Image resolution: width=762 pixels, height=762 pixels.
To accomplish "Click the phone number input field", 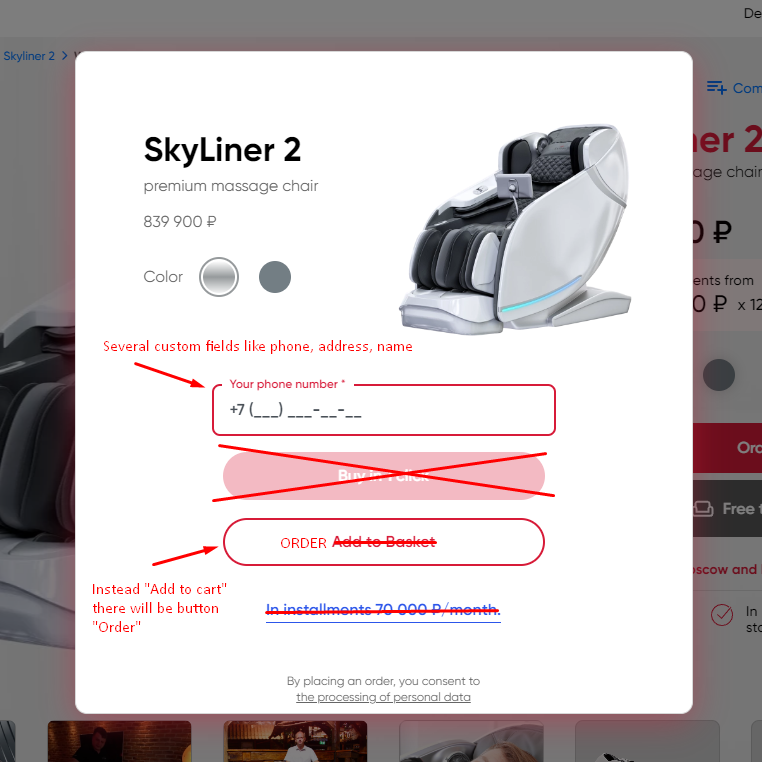I will (x=384, y=410).
